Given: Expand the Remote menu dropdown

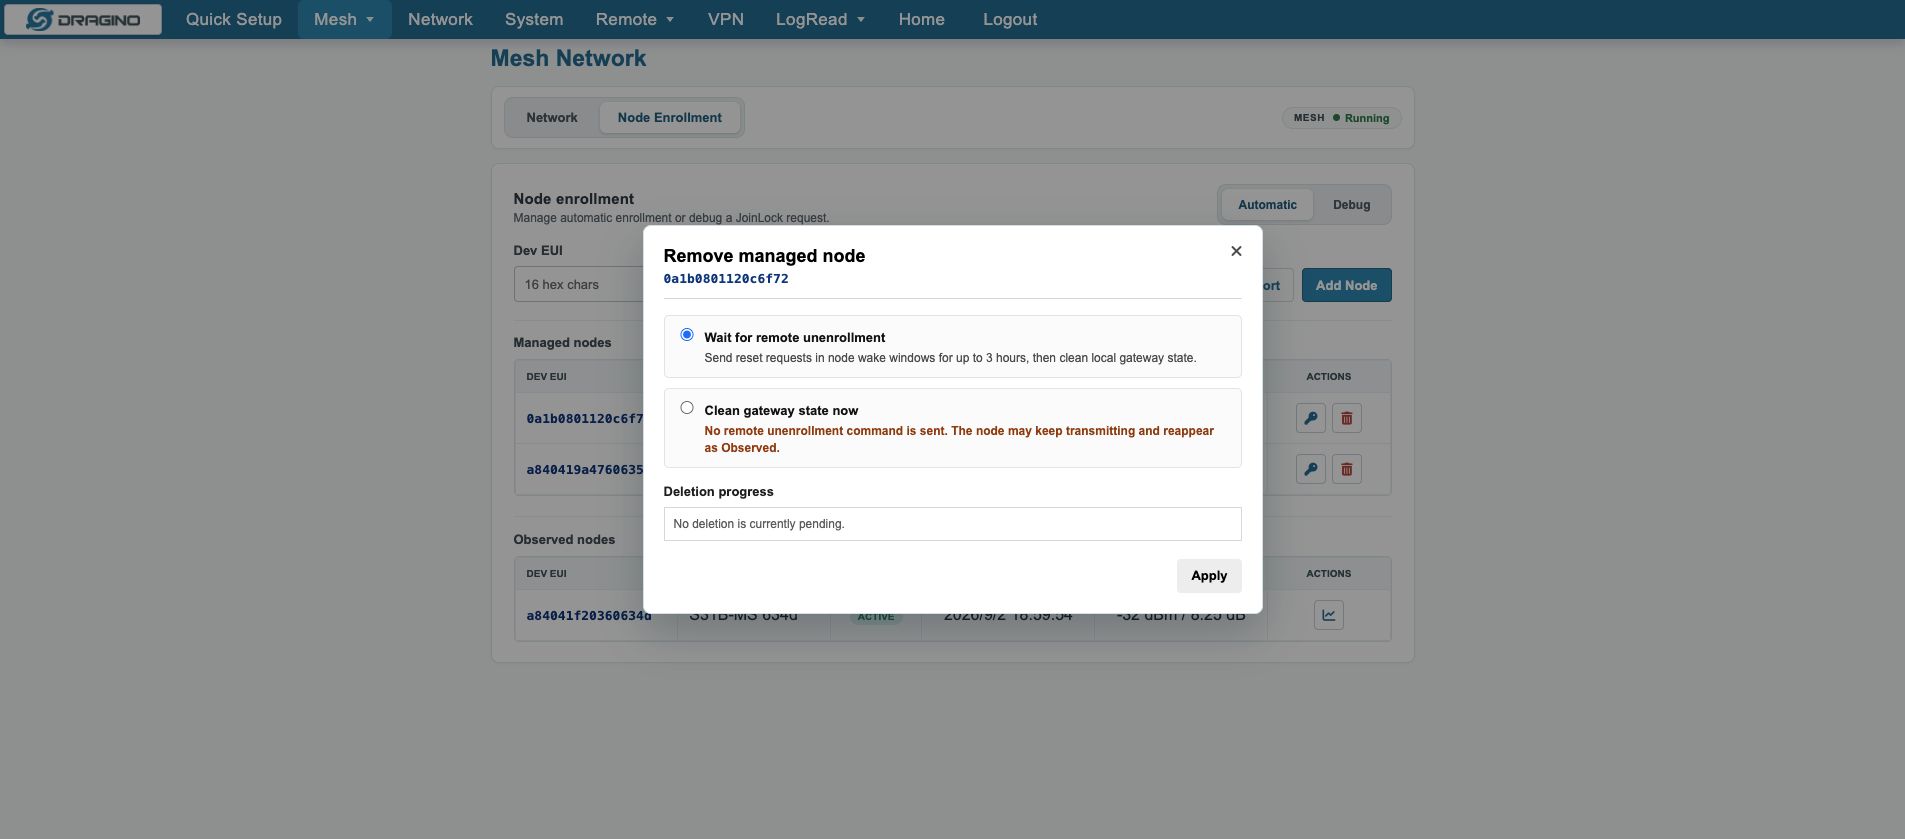Looking at the screenshot, I should [634, 20].
